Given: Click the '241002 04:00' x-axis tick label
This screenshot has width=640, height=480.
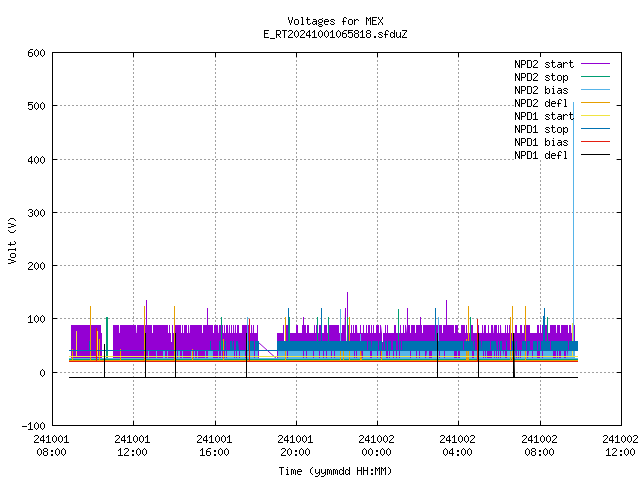Looking at the screenshot, I should 457,446.
